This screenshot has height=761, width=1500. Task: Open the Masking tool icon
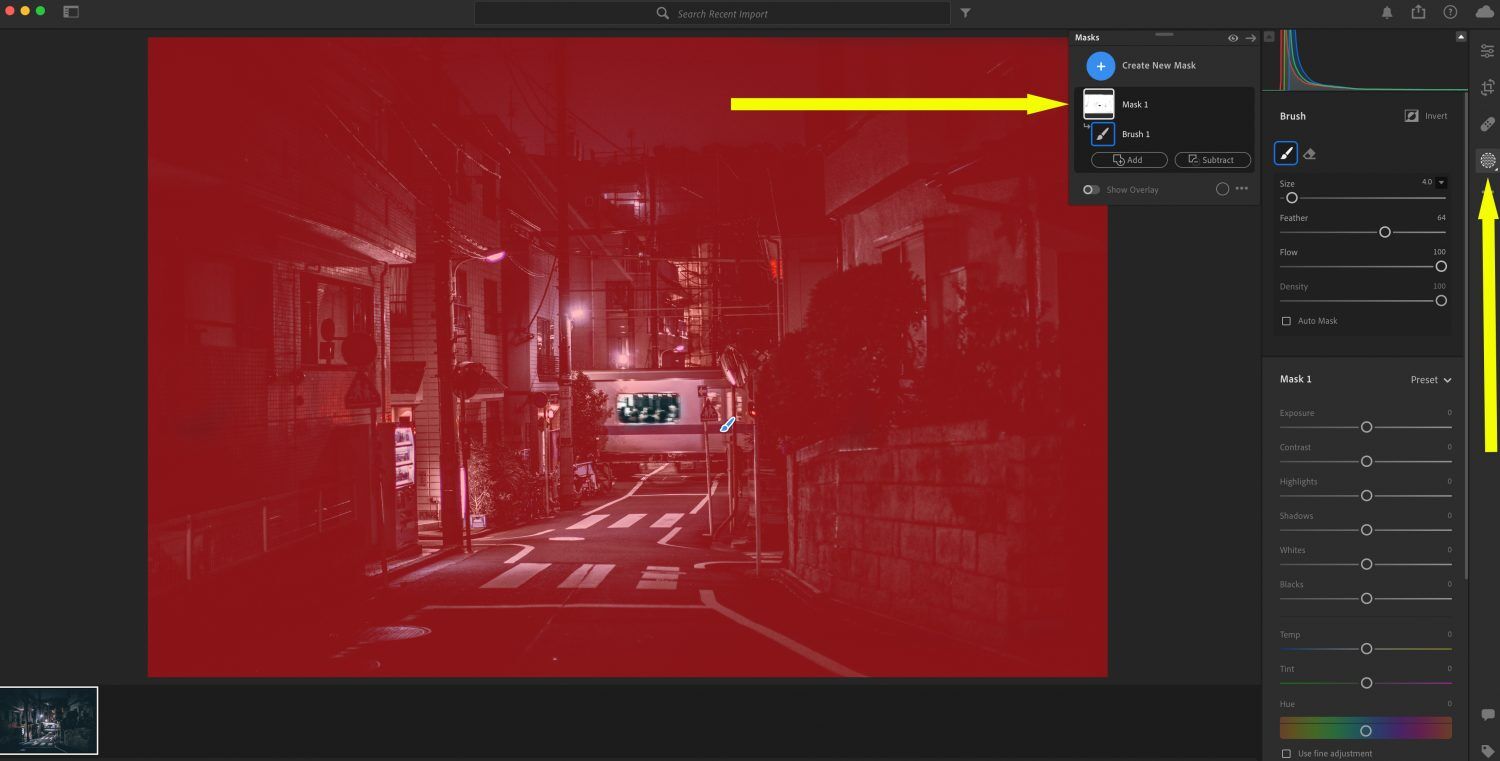point(1487,160)
